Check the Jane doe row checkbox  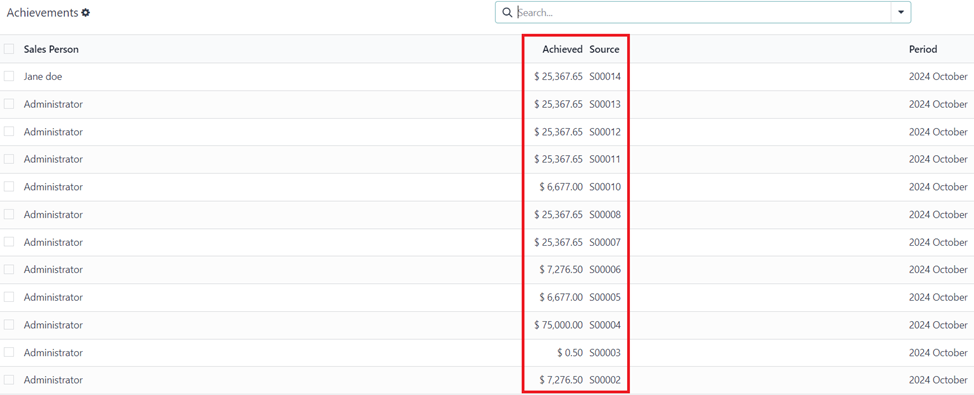[9, 76]
